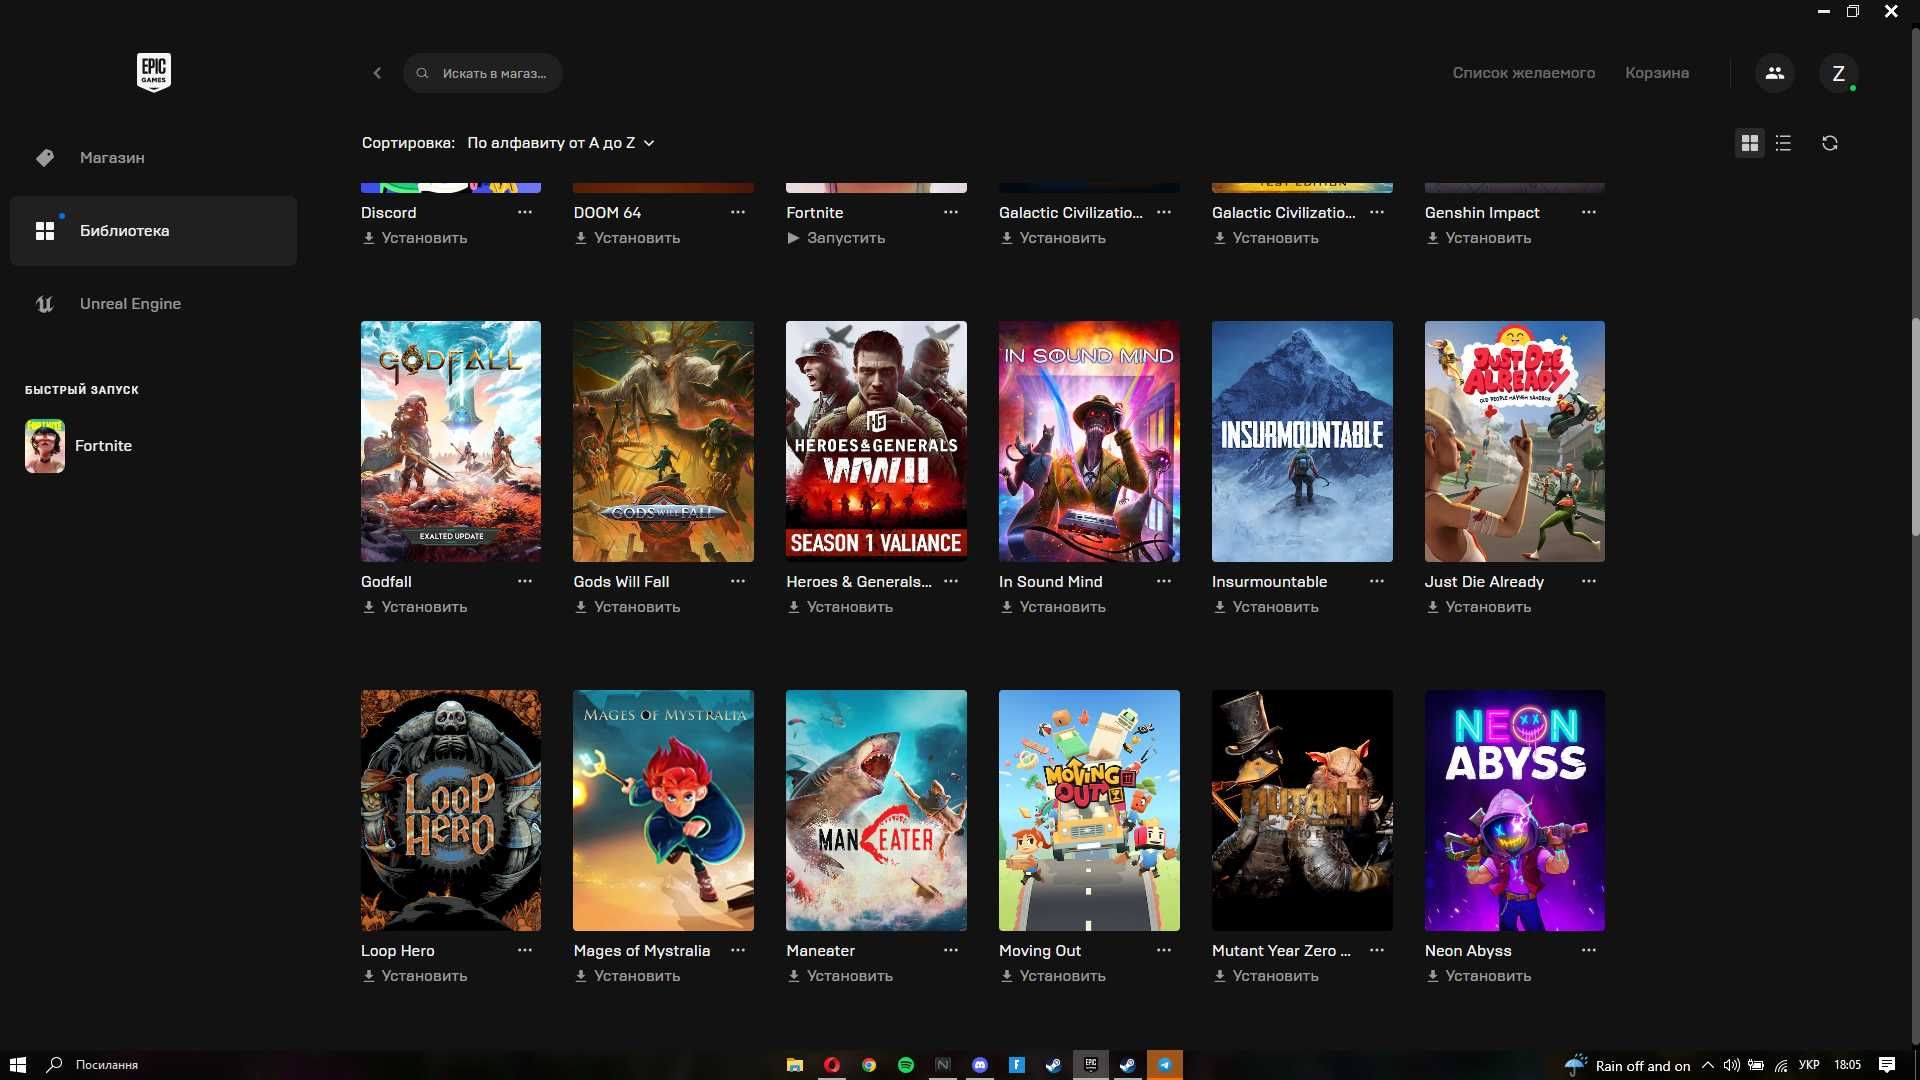Install Loop Hero with Установить
This screenshot has width=1920, height=1080.
click(x=414, y=976)
